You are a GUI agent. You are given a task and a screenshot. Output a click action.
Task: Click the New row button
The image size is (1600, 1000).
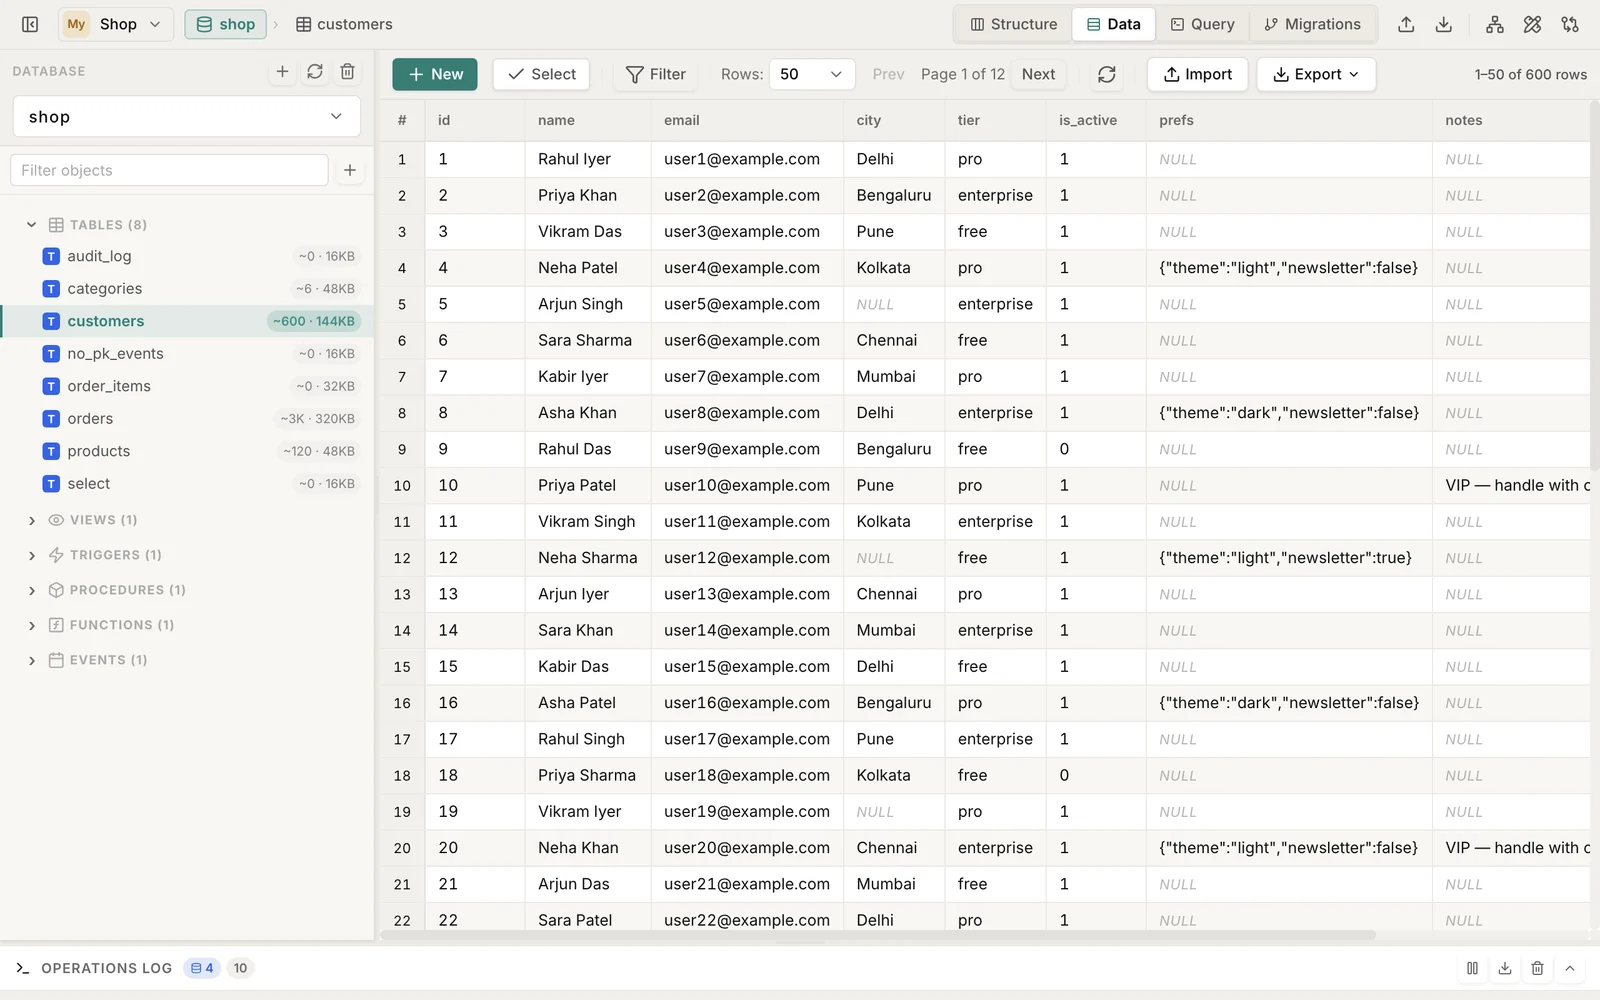pos(435,74)
